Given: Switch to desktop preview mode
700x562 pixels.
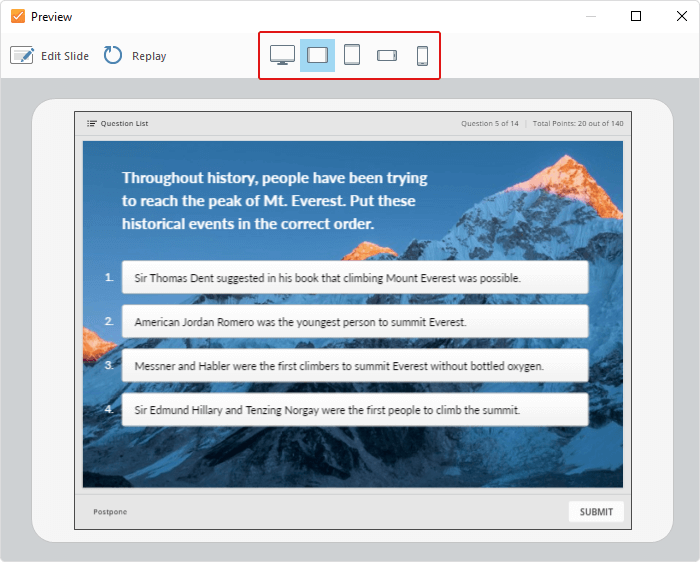Looking at the screenshot, I should [282, 55].
